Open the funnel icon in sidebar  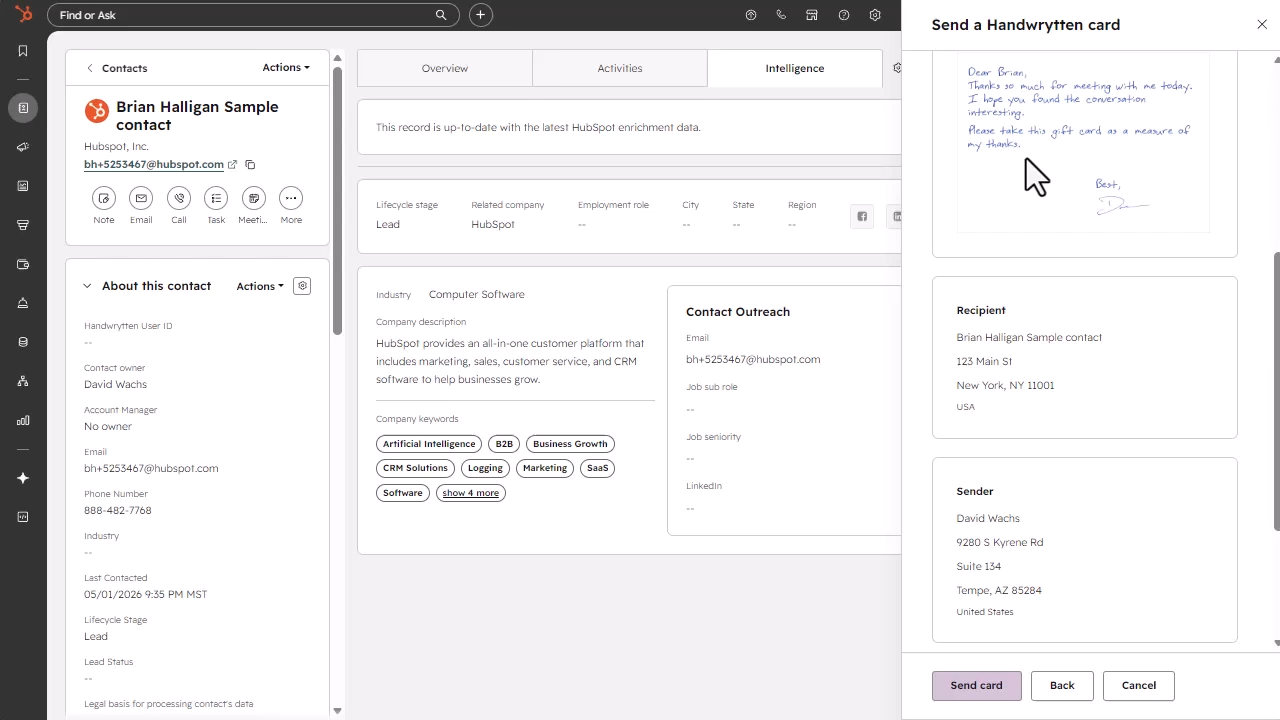(x=23, y=225)
